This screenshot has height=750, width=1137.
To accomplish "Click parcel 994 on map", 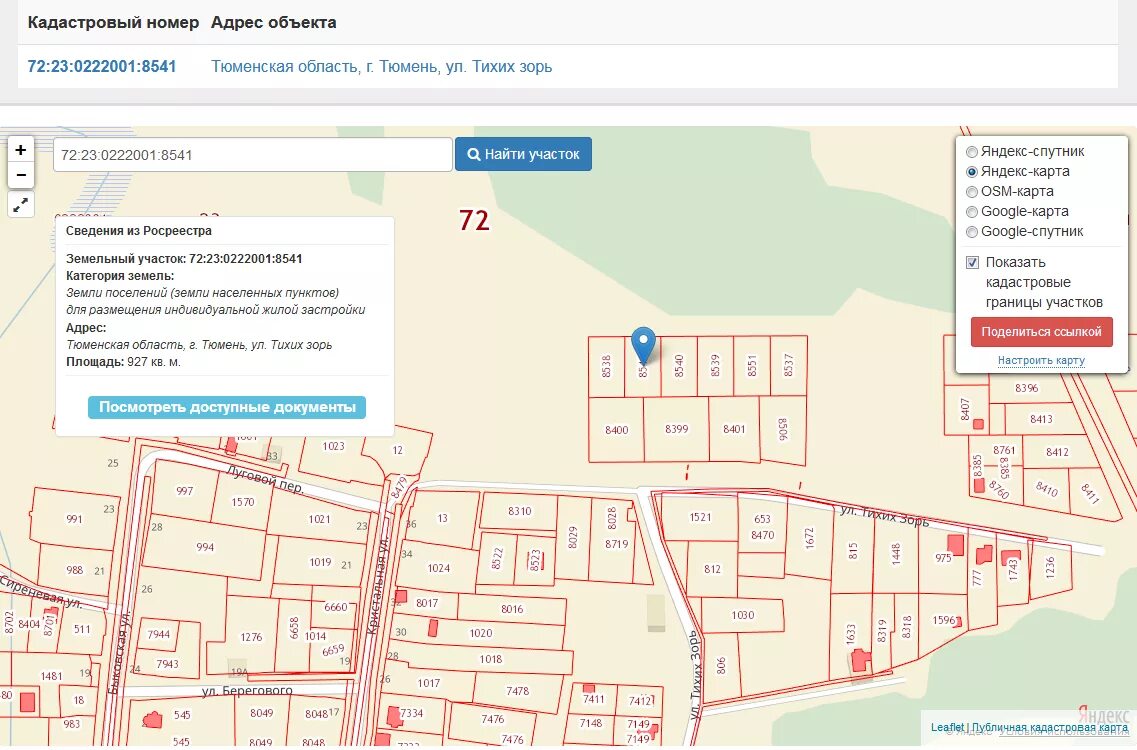I will pyautogui.click(x=205, y=547).
